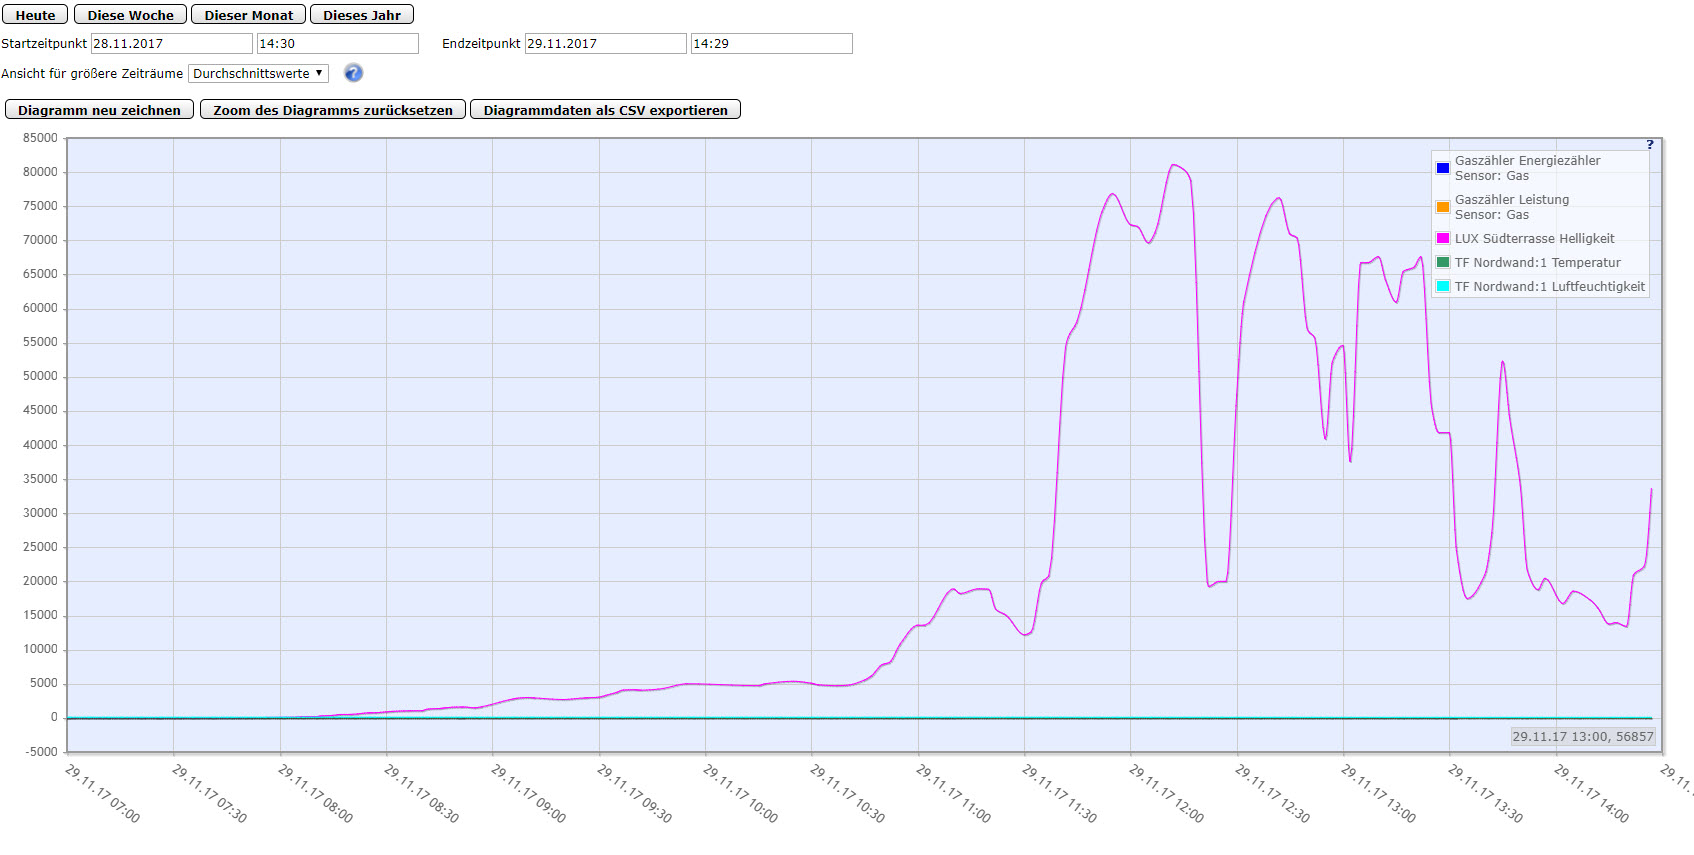Choose the Dieser Monat time range

pyautogui.click(x=249, y=15)
